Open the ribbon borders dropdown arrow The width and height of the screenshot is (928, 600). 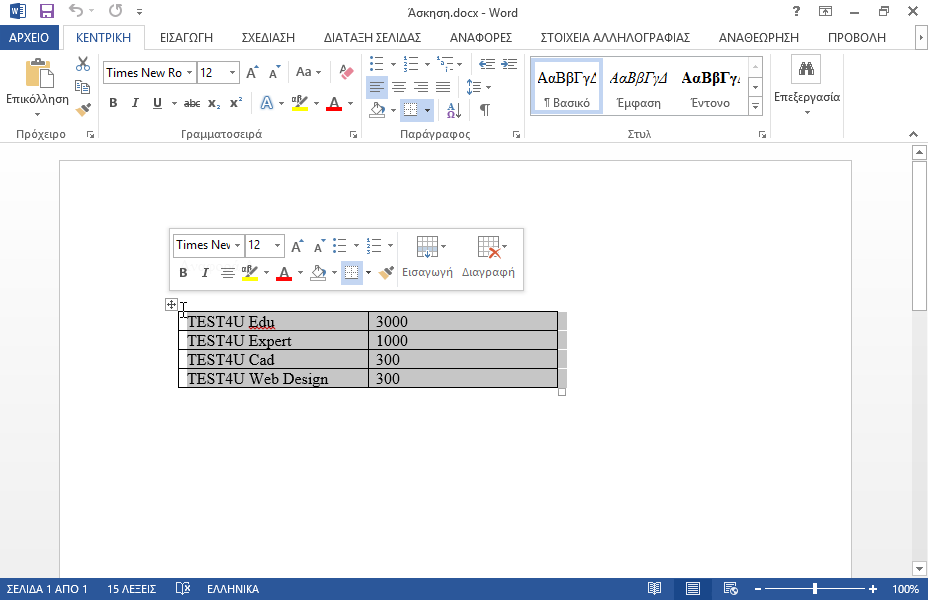(427, 110)
